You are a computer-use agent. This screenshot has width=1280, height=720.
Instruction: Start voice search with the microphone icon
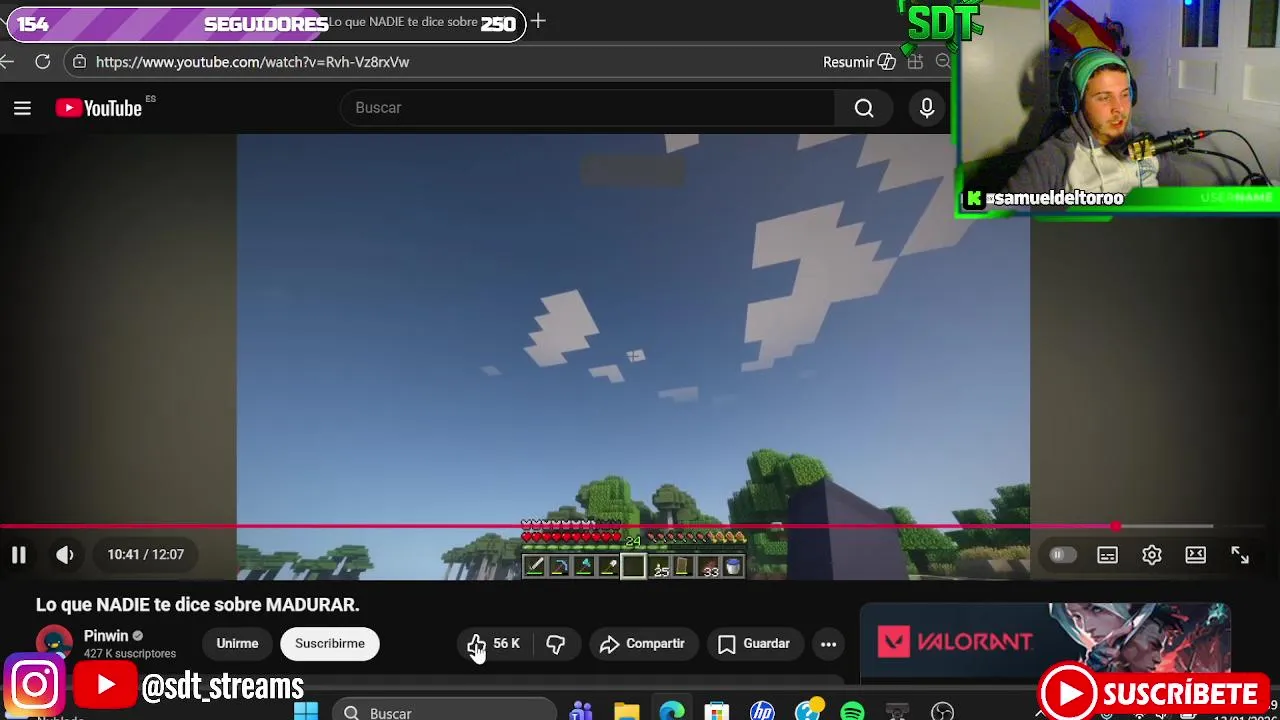point(927,108)
